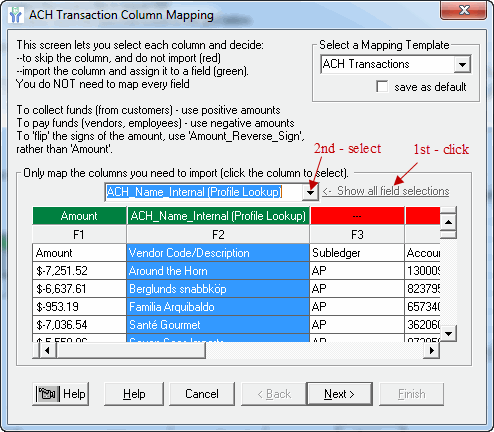Select the F3 column header
The image size is (494, 432).
pos(357,235)
